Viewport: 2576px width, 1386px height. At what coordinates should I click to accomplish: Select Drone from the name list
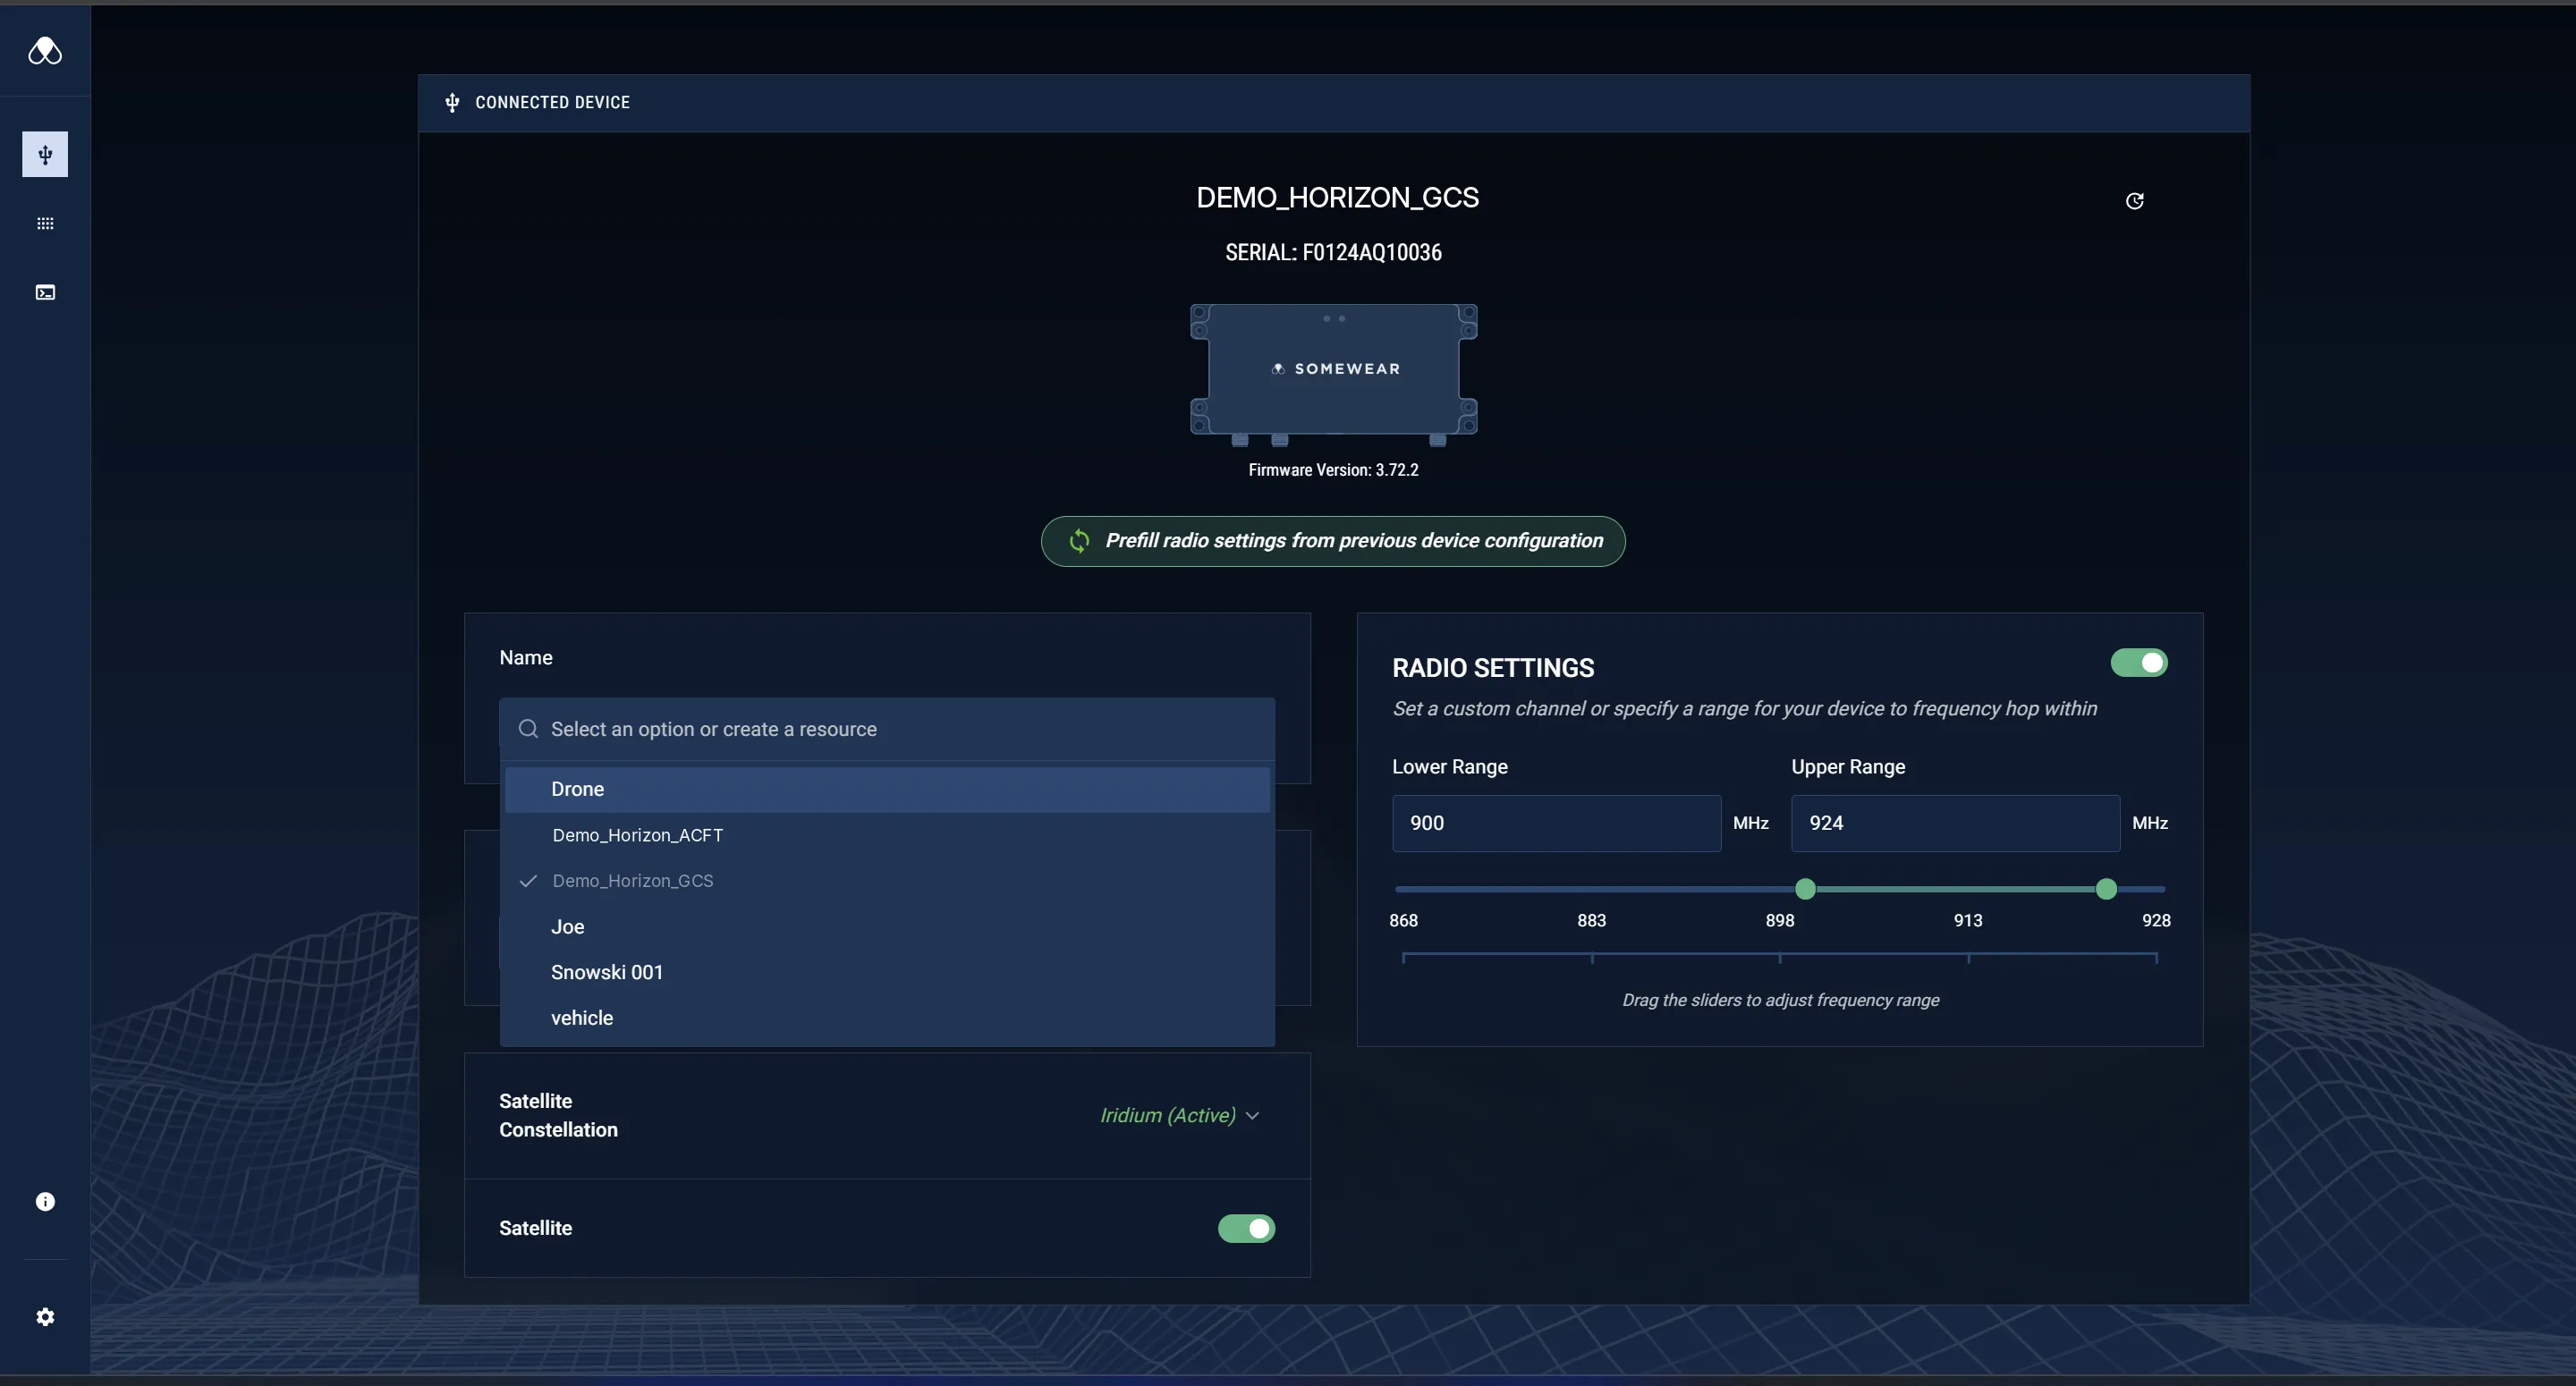pos(887,789)
